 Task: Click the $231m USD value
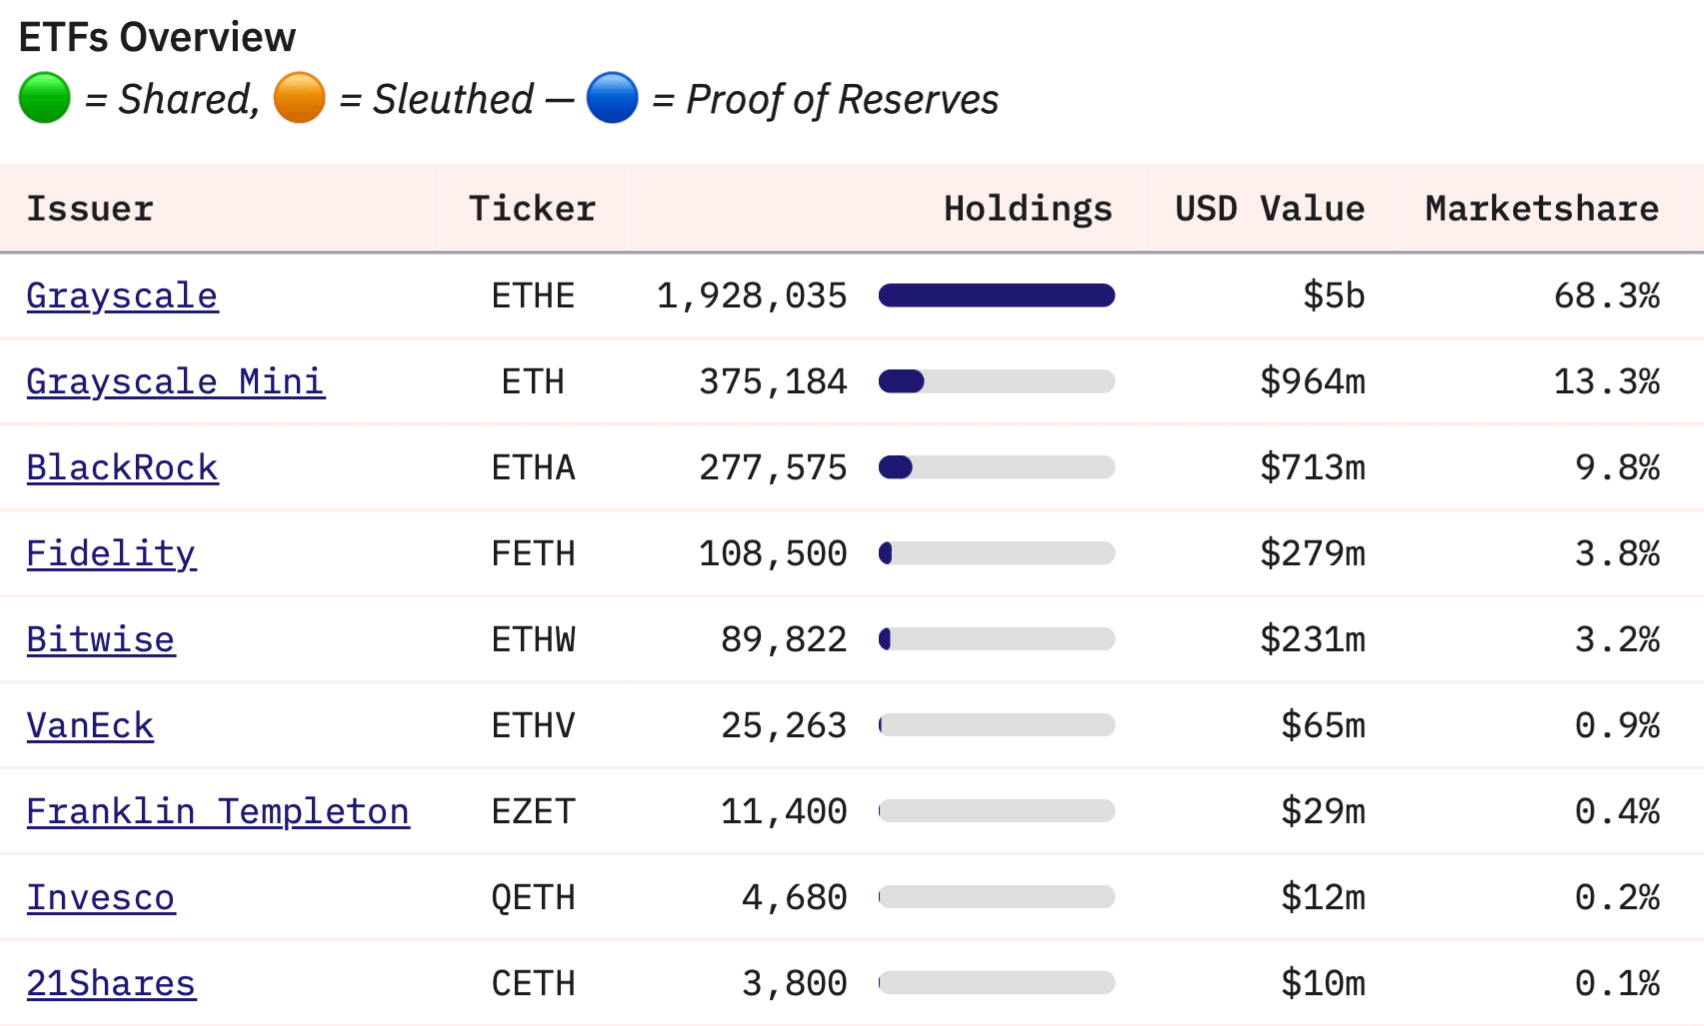pyautogui.click(x=1313, y=640)
